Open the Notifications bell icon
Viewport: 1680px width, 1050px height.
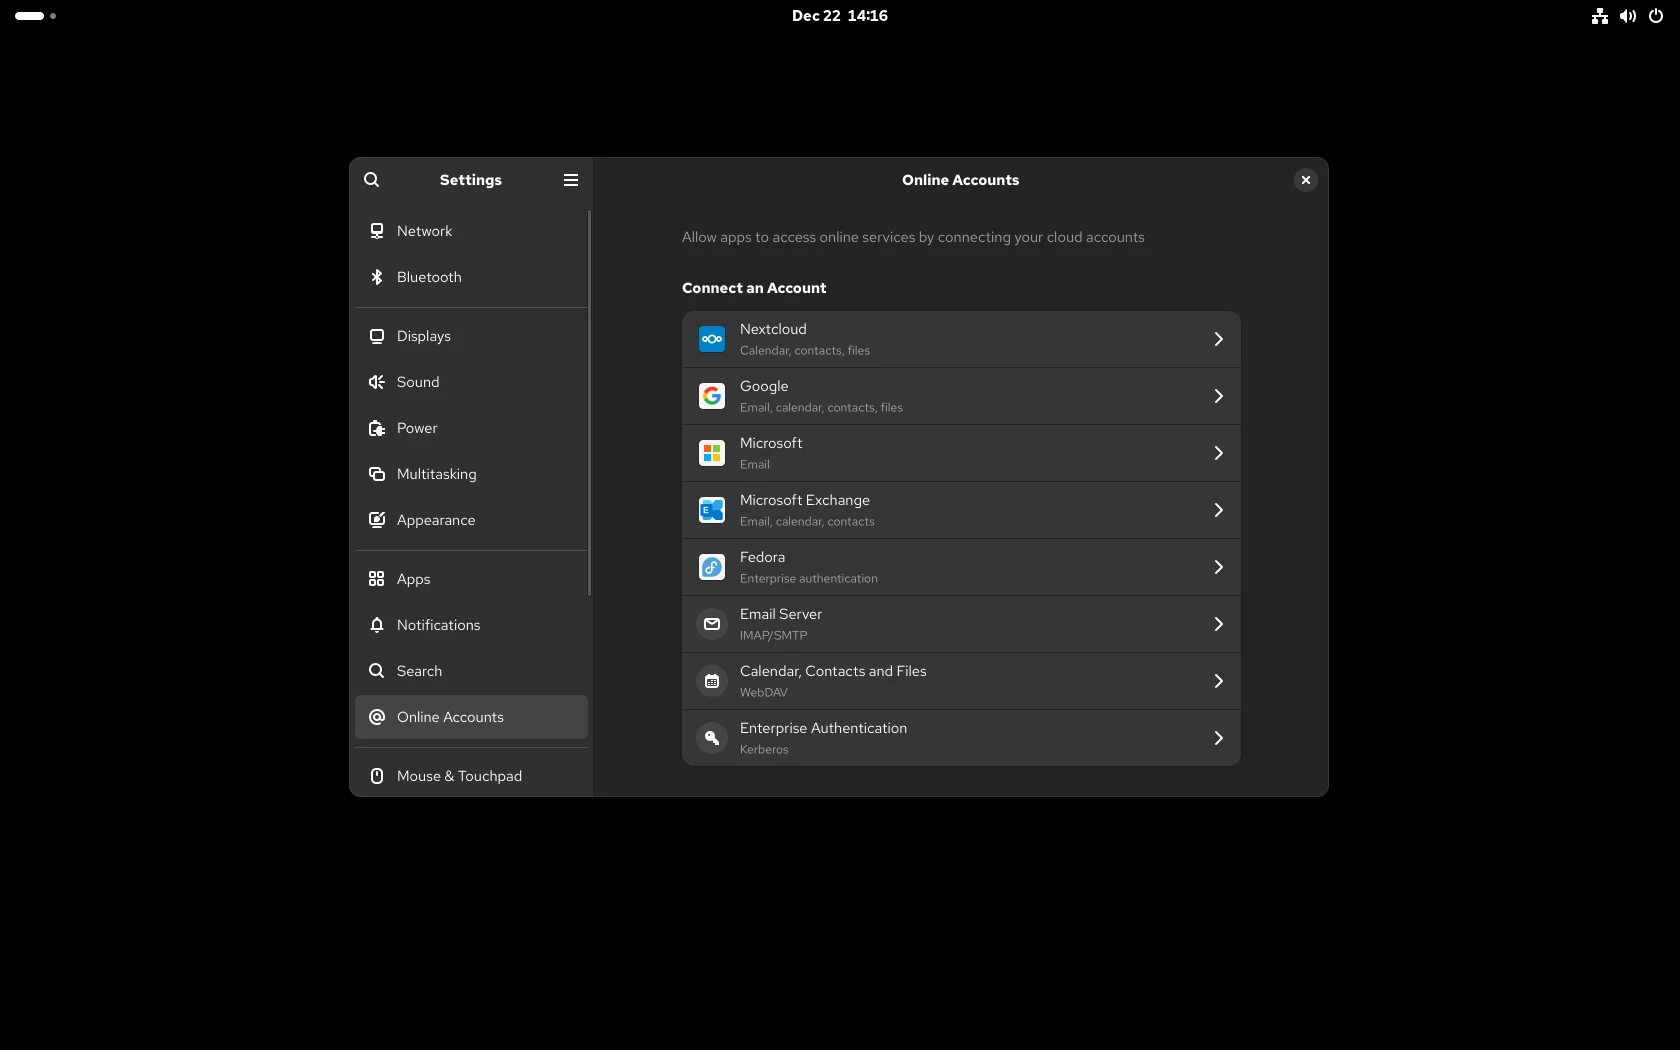pyautogui.click(x=377, y=625)
